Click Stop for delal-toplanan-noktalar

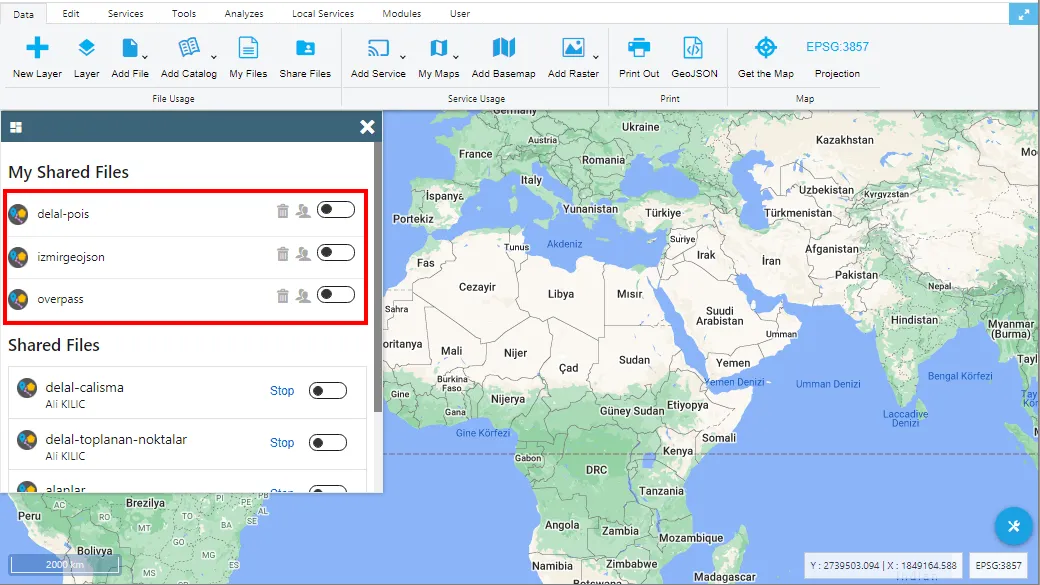(282, 442)
